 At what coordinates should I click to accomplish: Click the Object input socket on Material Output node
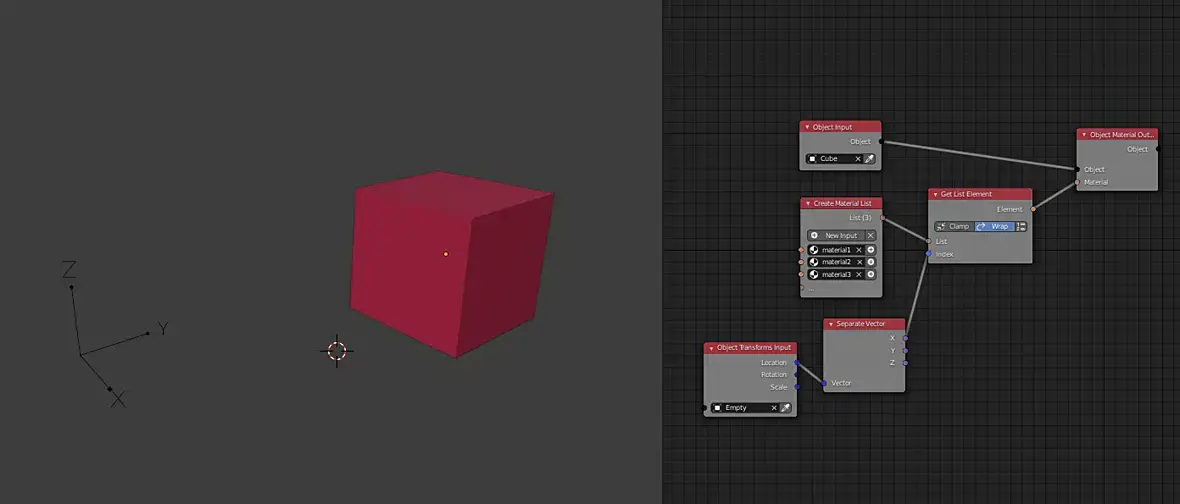click(1078, 169)
